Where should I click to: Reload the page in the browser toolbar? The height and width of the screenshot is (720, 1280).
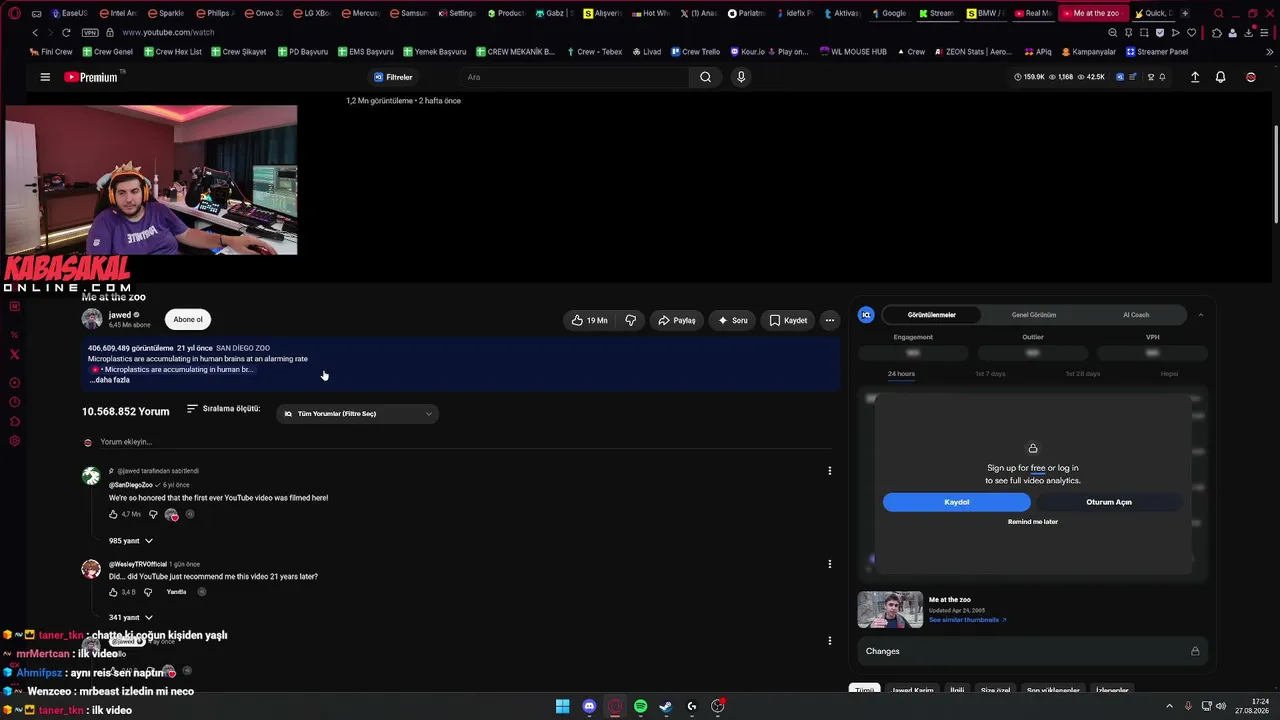[x=66, y=32]
